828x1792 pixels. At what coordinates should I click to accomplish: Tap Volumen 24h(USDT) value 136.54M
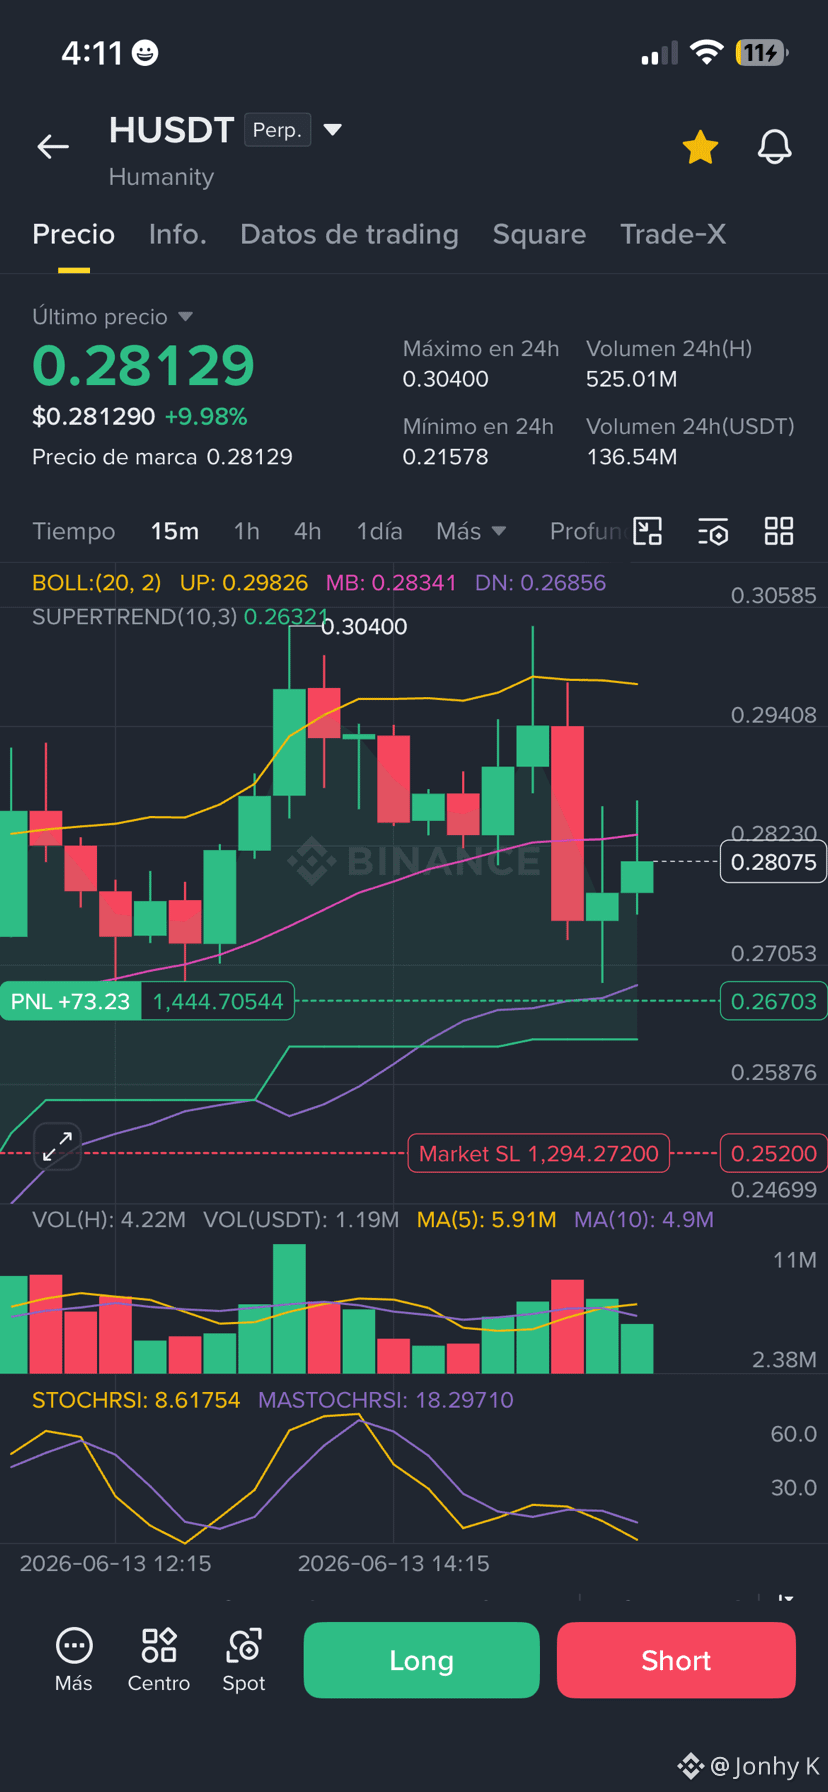631,457
